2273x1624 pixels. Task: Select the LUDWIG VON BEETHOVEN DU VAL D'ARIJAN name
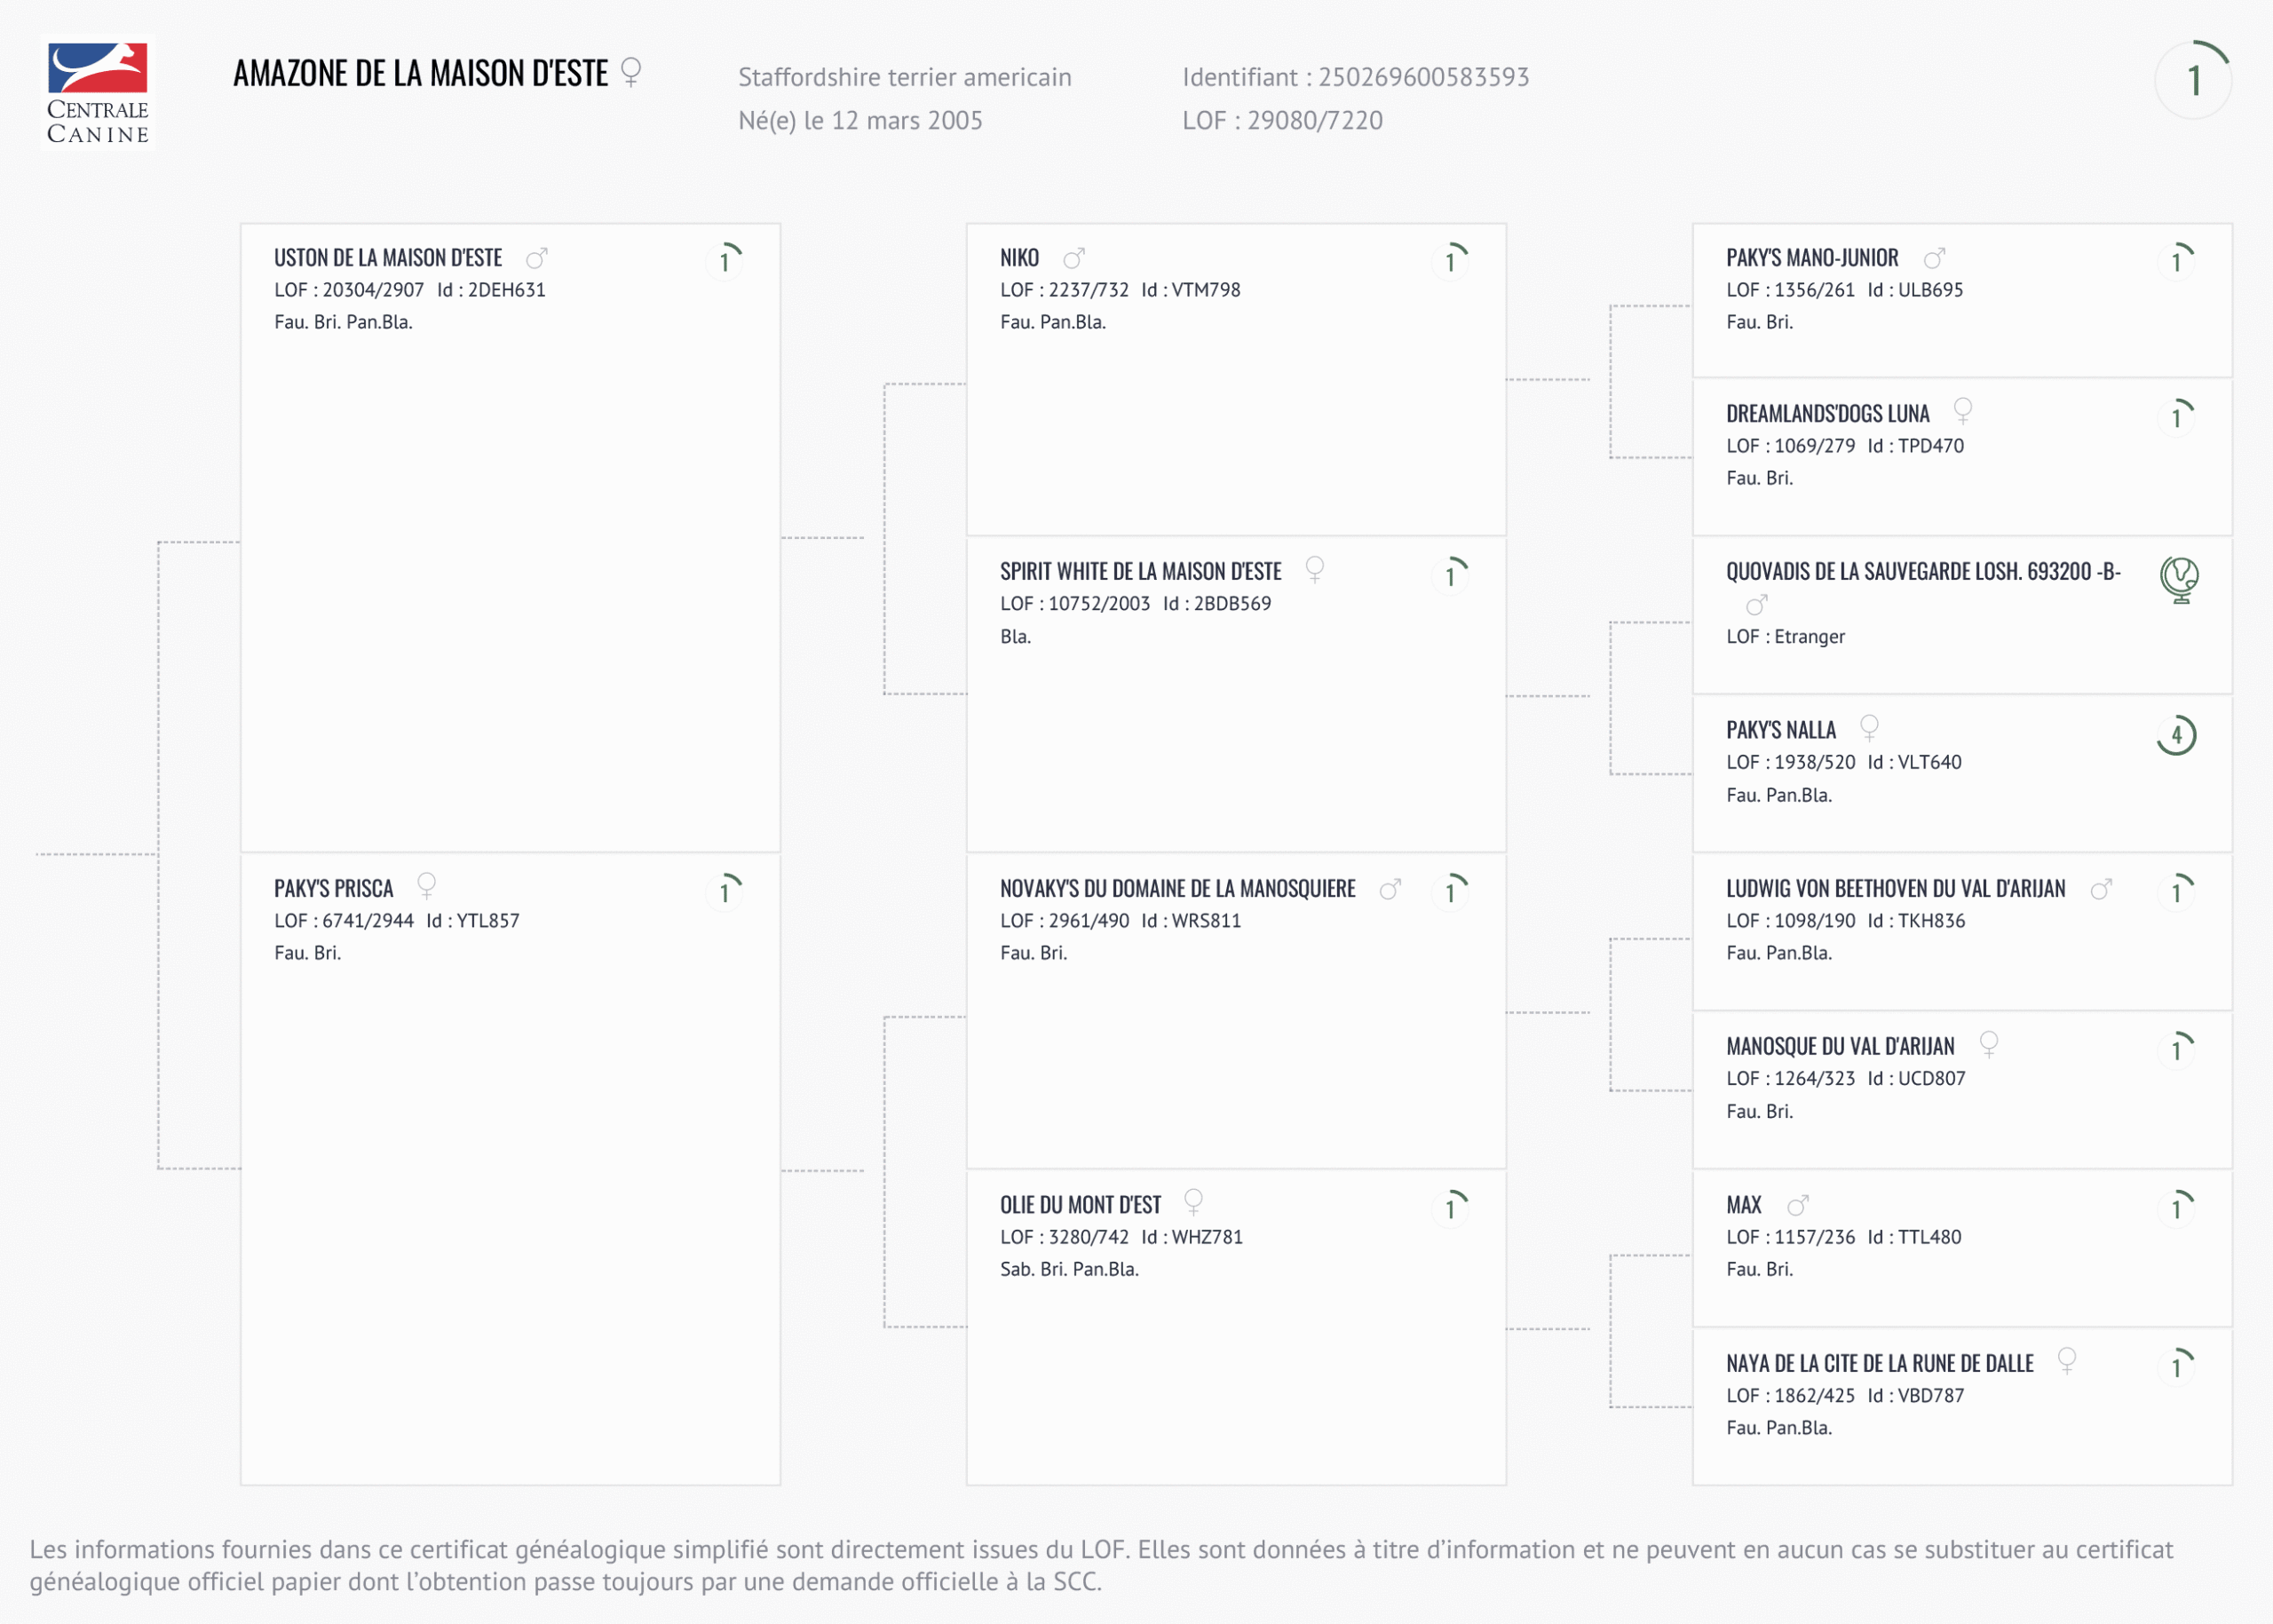1895,889
